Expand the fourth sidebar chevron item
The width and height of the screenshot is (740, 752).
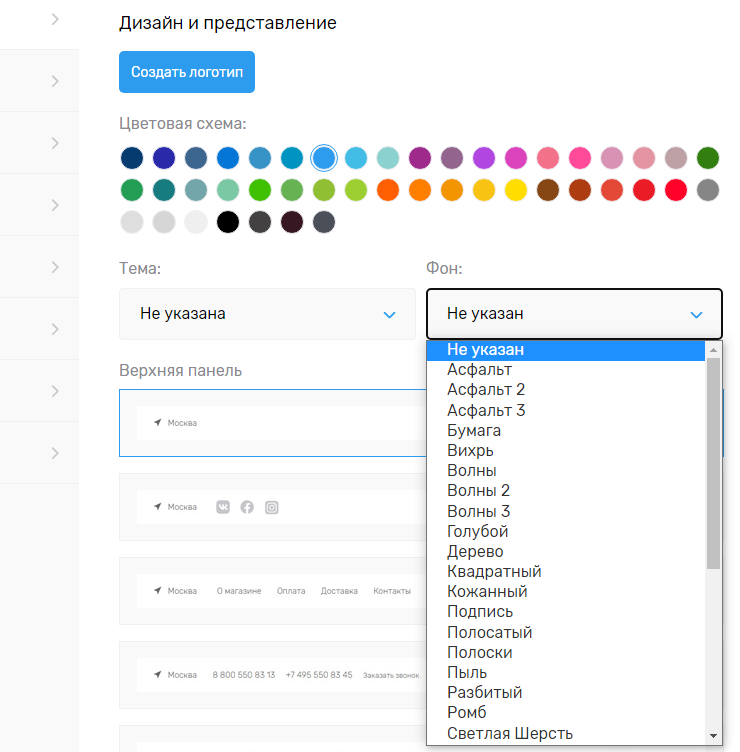click(55, 205)
